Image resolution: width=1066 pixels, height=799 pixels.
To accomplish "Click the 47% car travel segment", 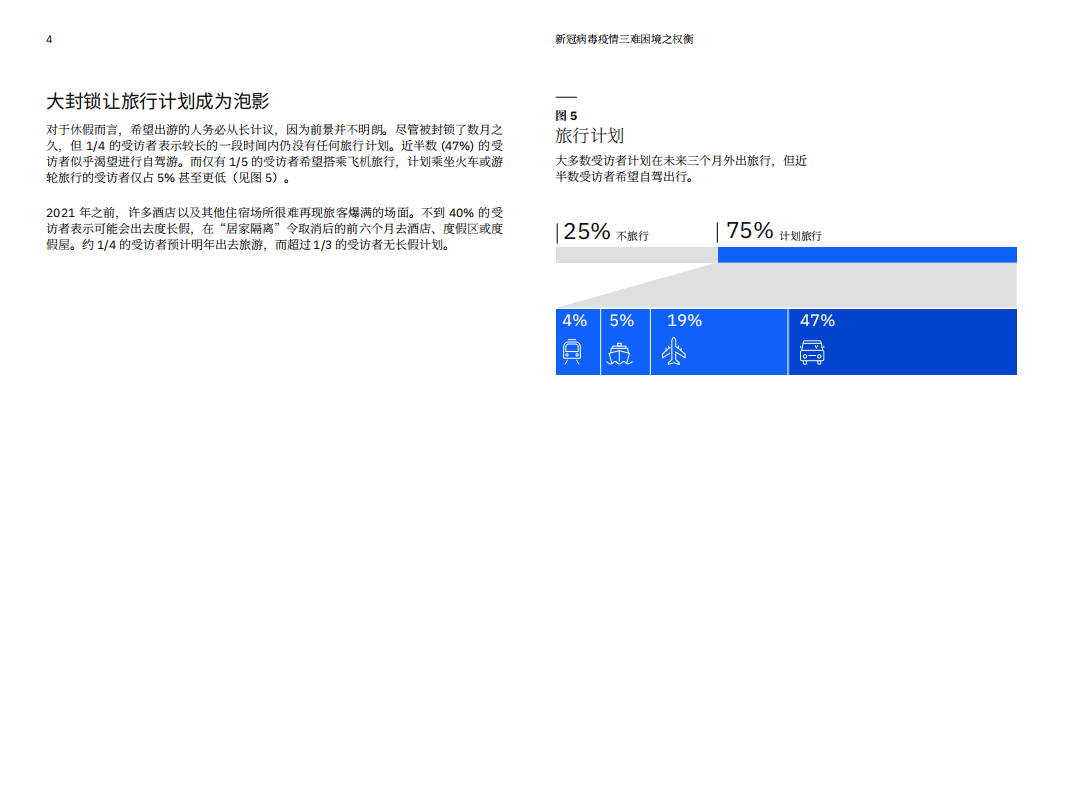I will click(x=900, y=341).
